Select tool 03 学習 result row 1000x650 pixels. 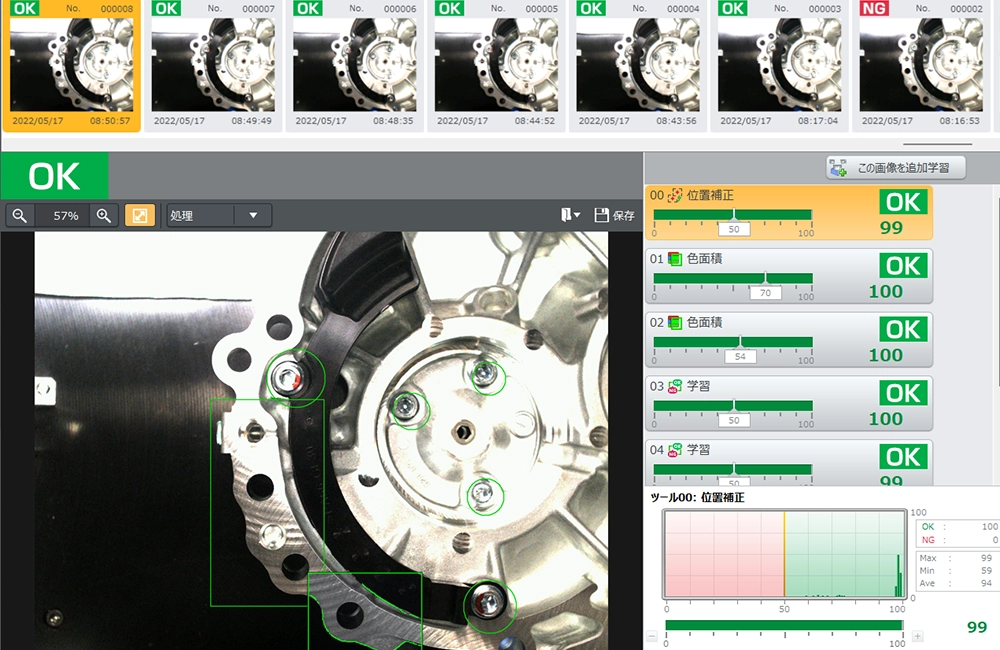click(789, 404)
